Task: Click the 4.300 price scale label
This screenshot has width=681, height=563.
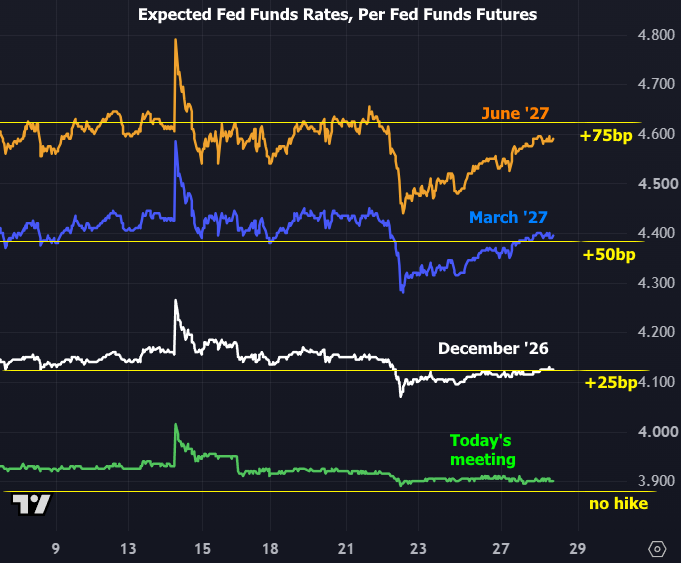Action: (x=656, y=283)
